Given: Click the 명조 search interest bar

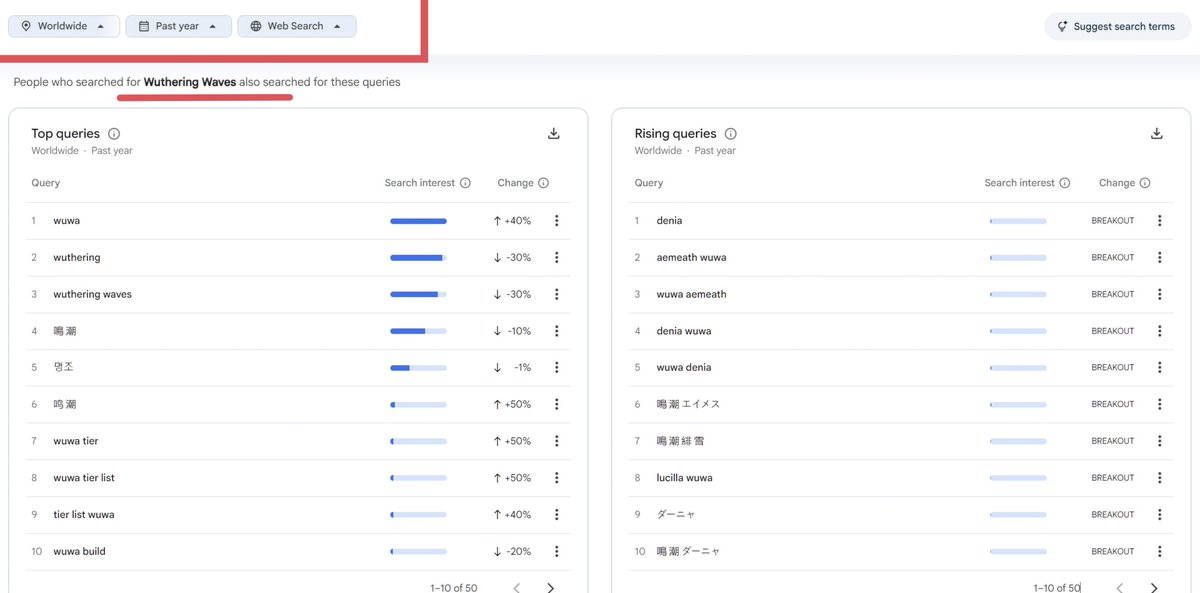Looking at the screenshot, I should [x=418, y=368].
